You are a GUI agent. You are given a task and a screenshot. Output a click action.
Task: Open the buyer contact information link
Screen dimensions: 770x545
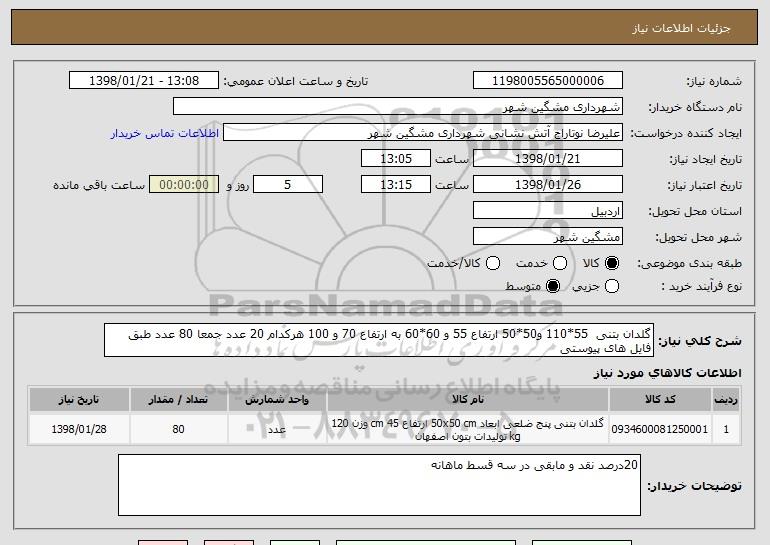pyautogui.click(x=165, y=133)
